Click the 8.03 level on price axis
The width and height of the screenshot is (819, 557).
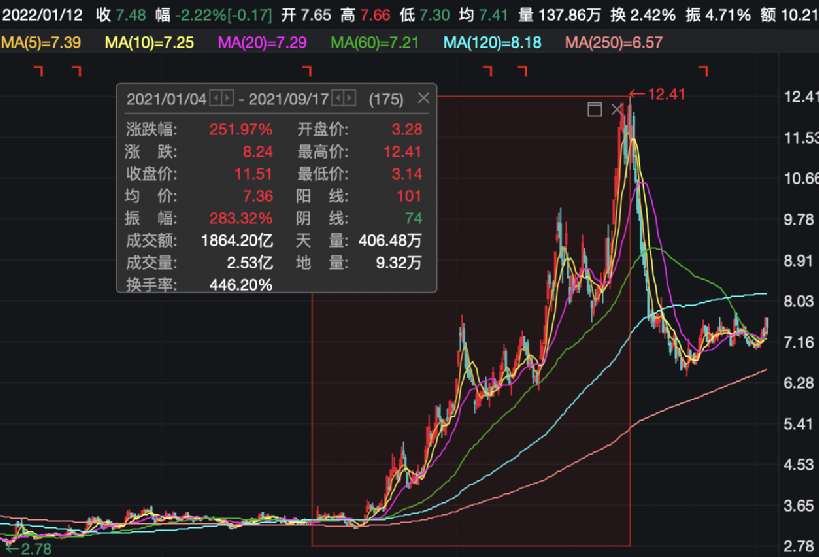(x=799, y=301)
